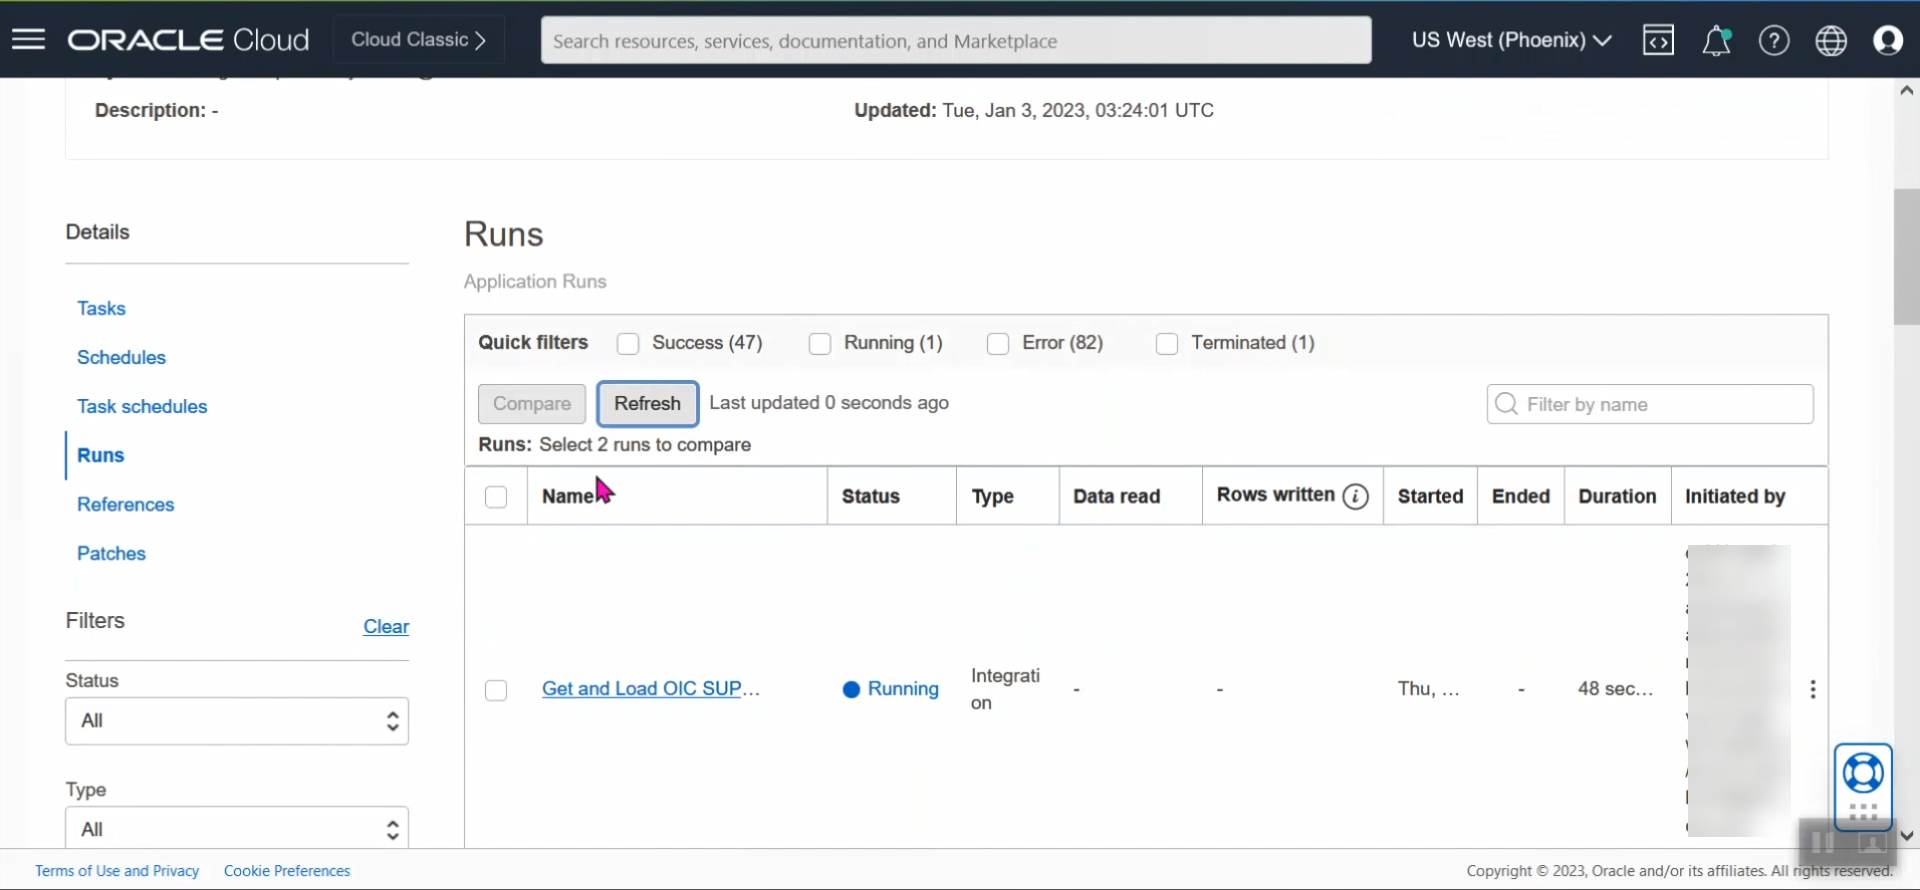1920x890 pixels.
Task: Click the Rows written info icon
Action: point(1356,496)
